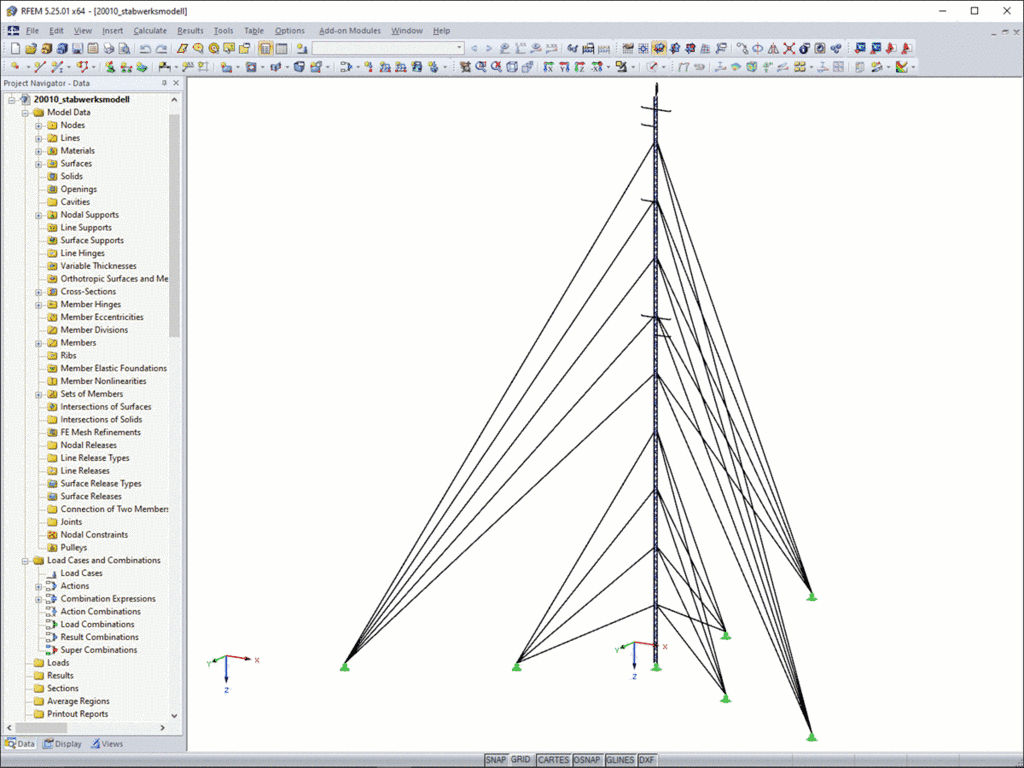Click the isometric view cube icon
1024x768 pixels.
(x=512, y=67)
